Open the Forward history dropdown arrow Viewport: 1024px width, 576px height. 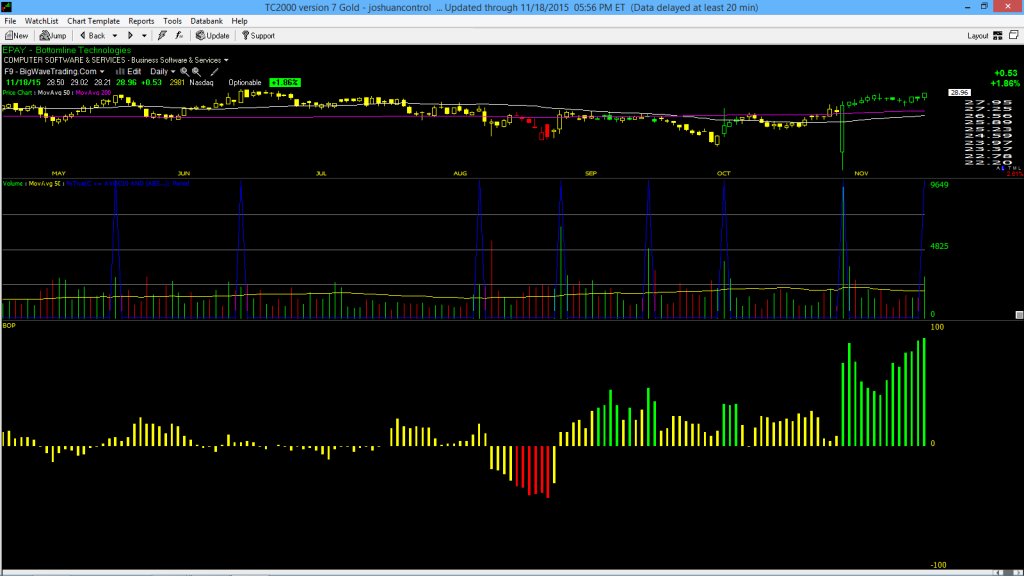point(144,36)
